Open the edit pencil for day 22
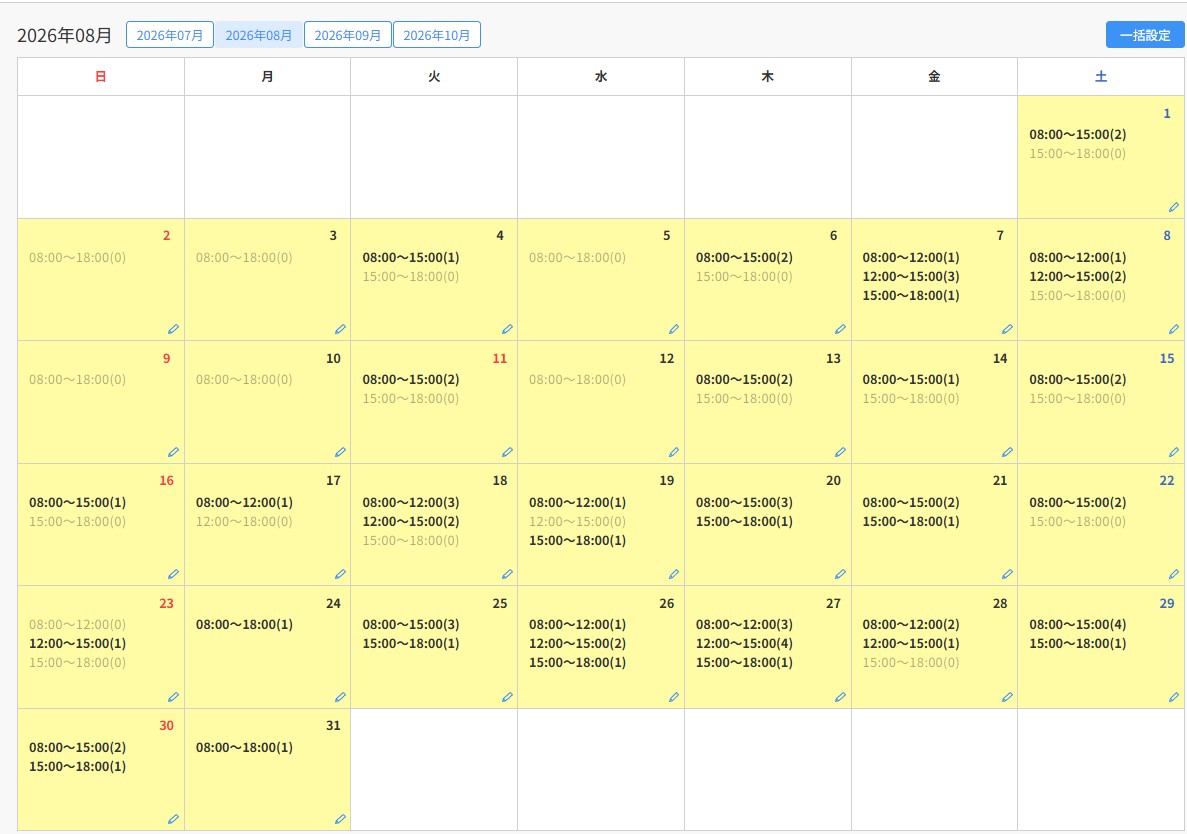This screenshot has width=1187, height=834. tap(1173, 574)
